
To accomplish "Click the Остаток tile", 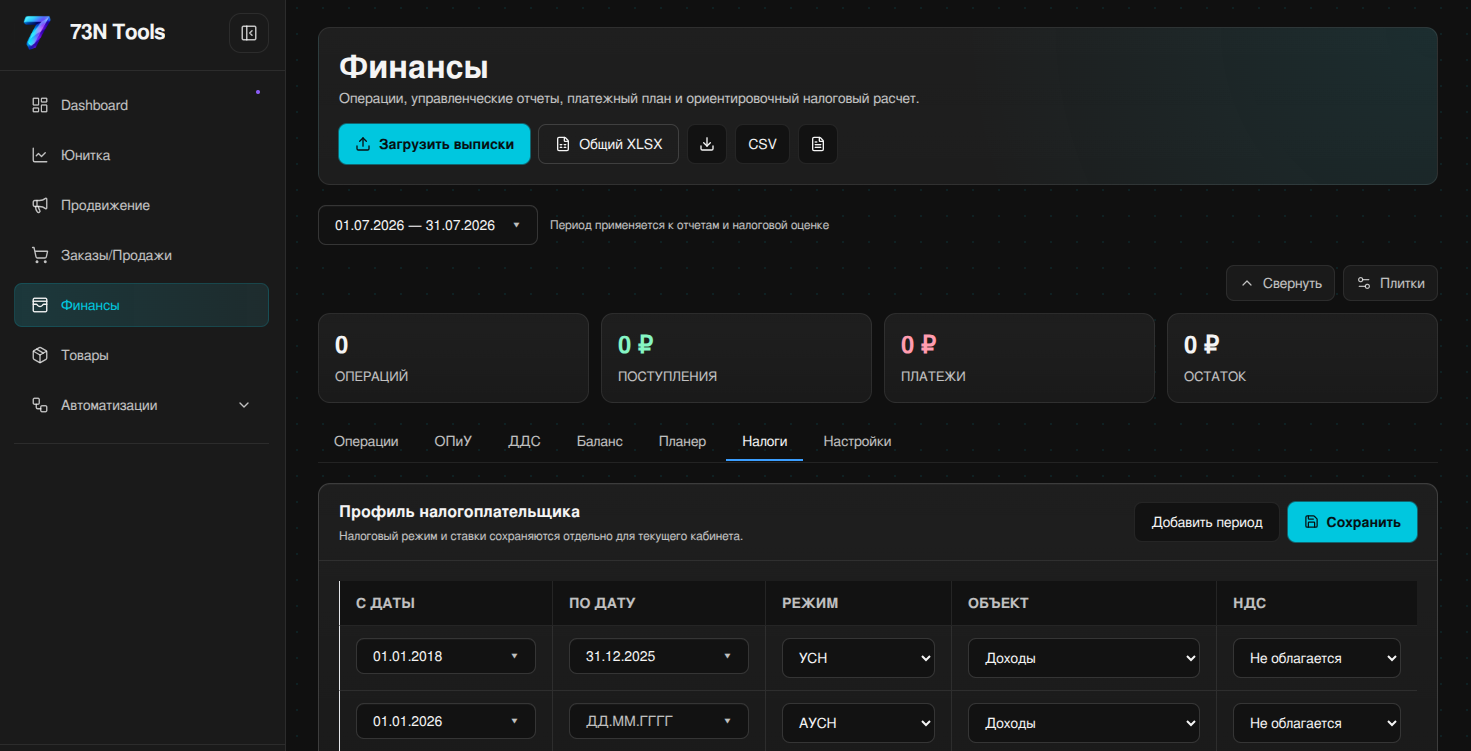I will 1302,358.
